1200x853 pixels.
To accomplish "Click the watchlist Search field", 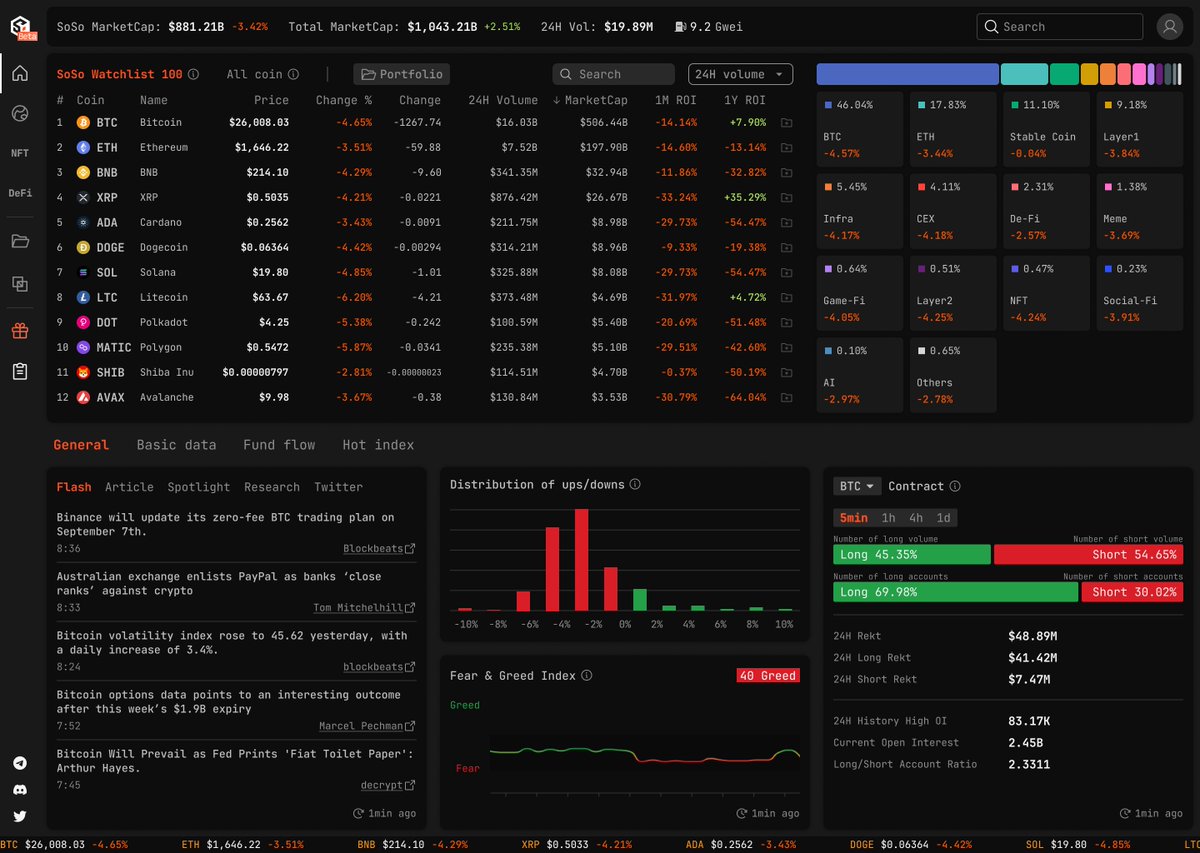I will pyautogui.click(x=613, y=74).
